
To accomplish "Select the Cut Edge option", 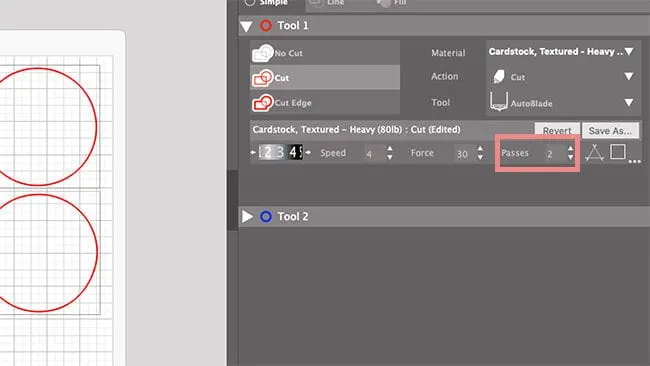I will (325, 102).
